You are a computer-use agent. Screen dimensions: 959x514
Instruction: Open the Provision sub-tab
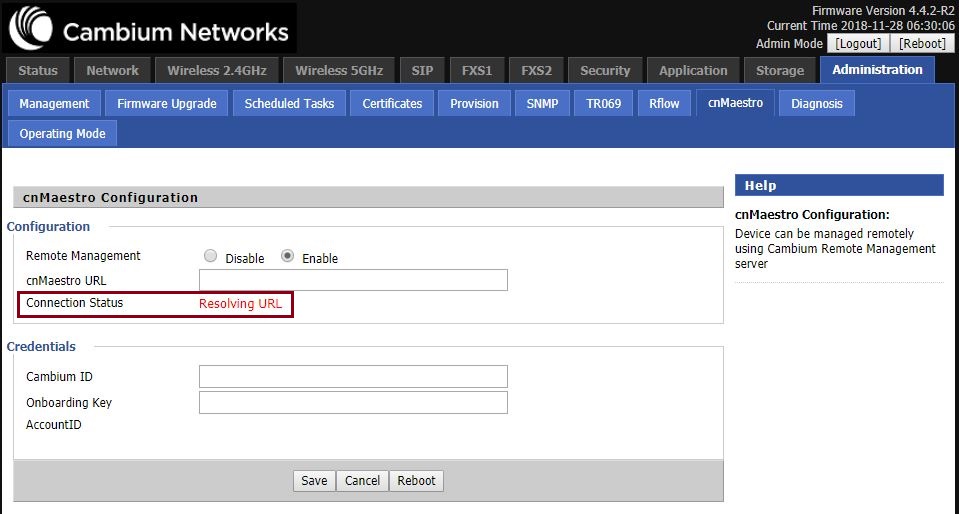click(x=474, y=103)
